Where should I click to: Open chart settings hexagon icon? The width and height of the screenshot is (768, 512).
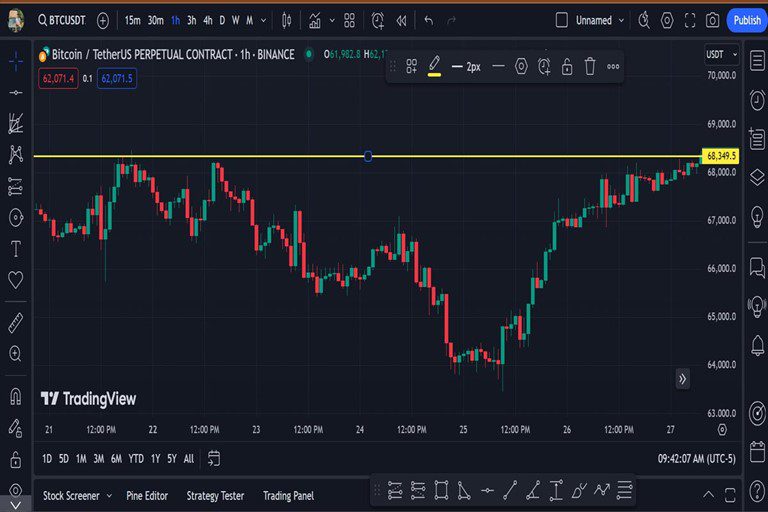point(667,20)
